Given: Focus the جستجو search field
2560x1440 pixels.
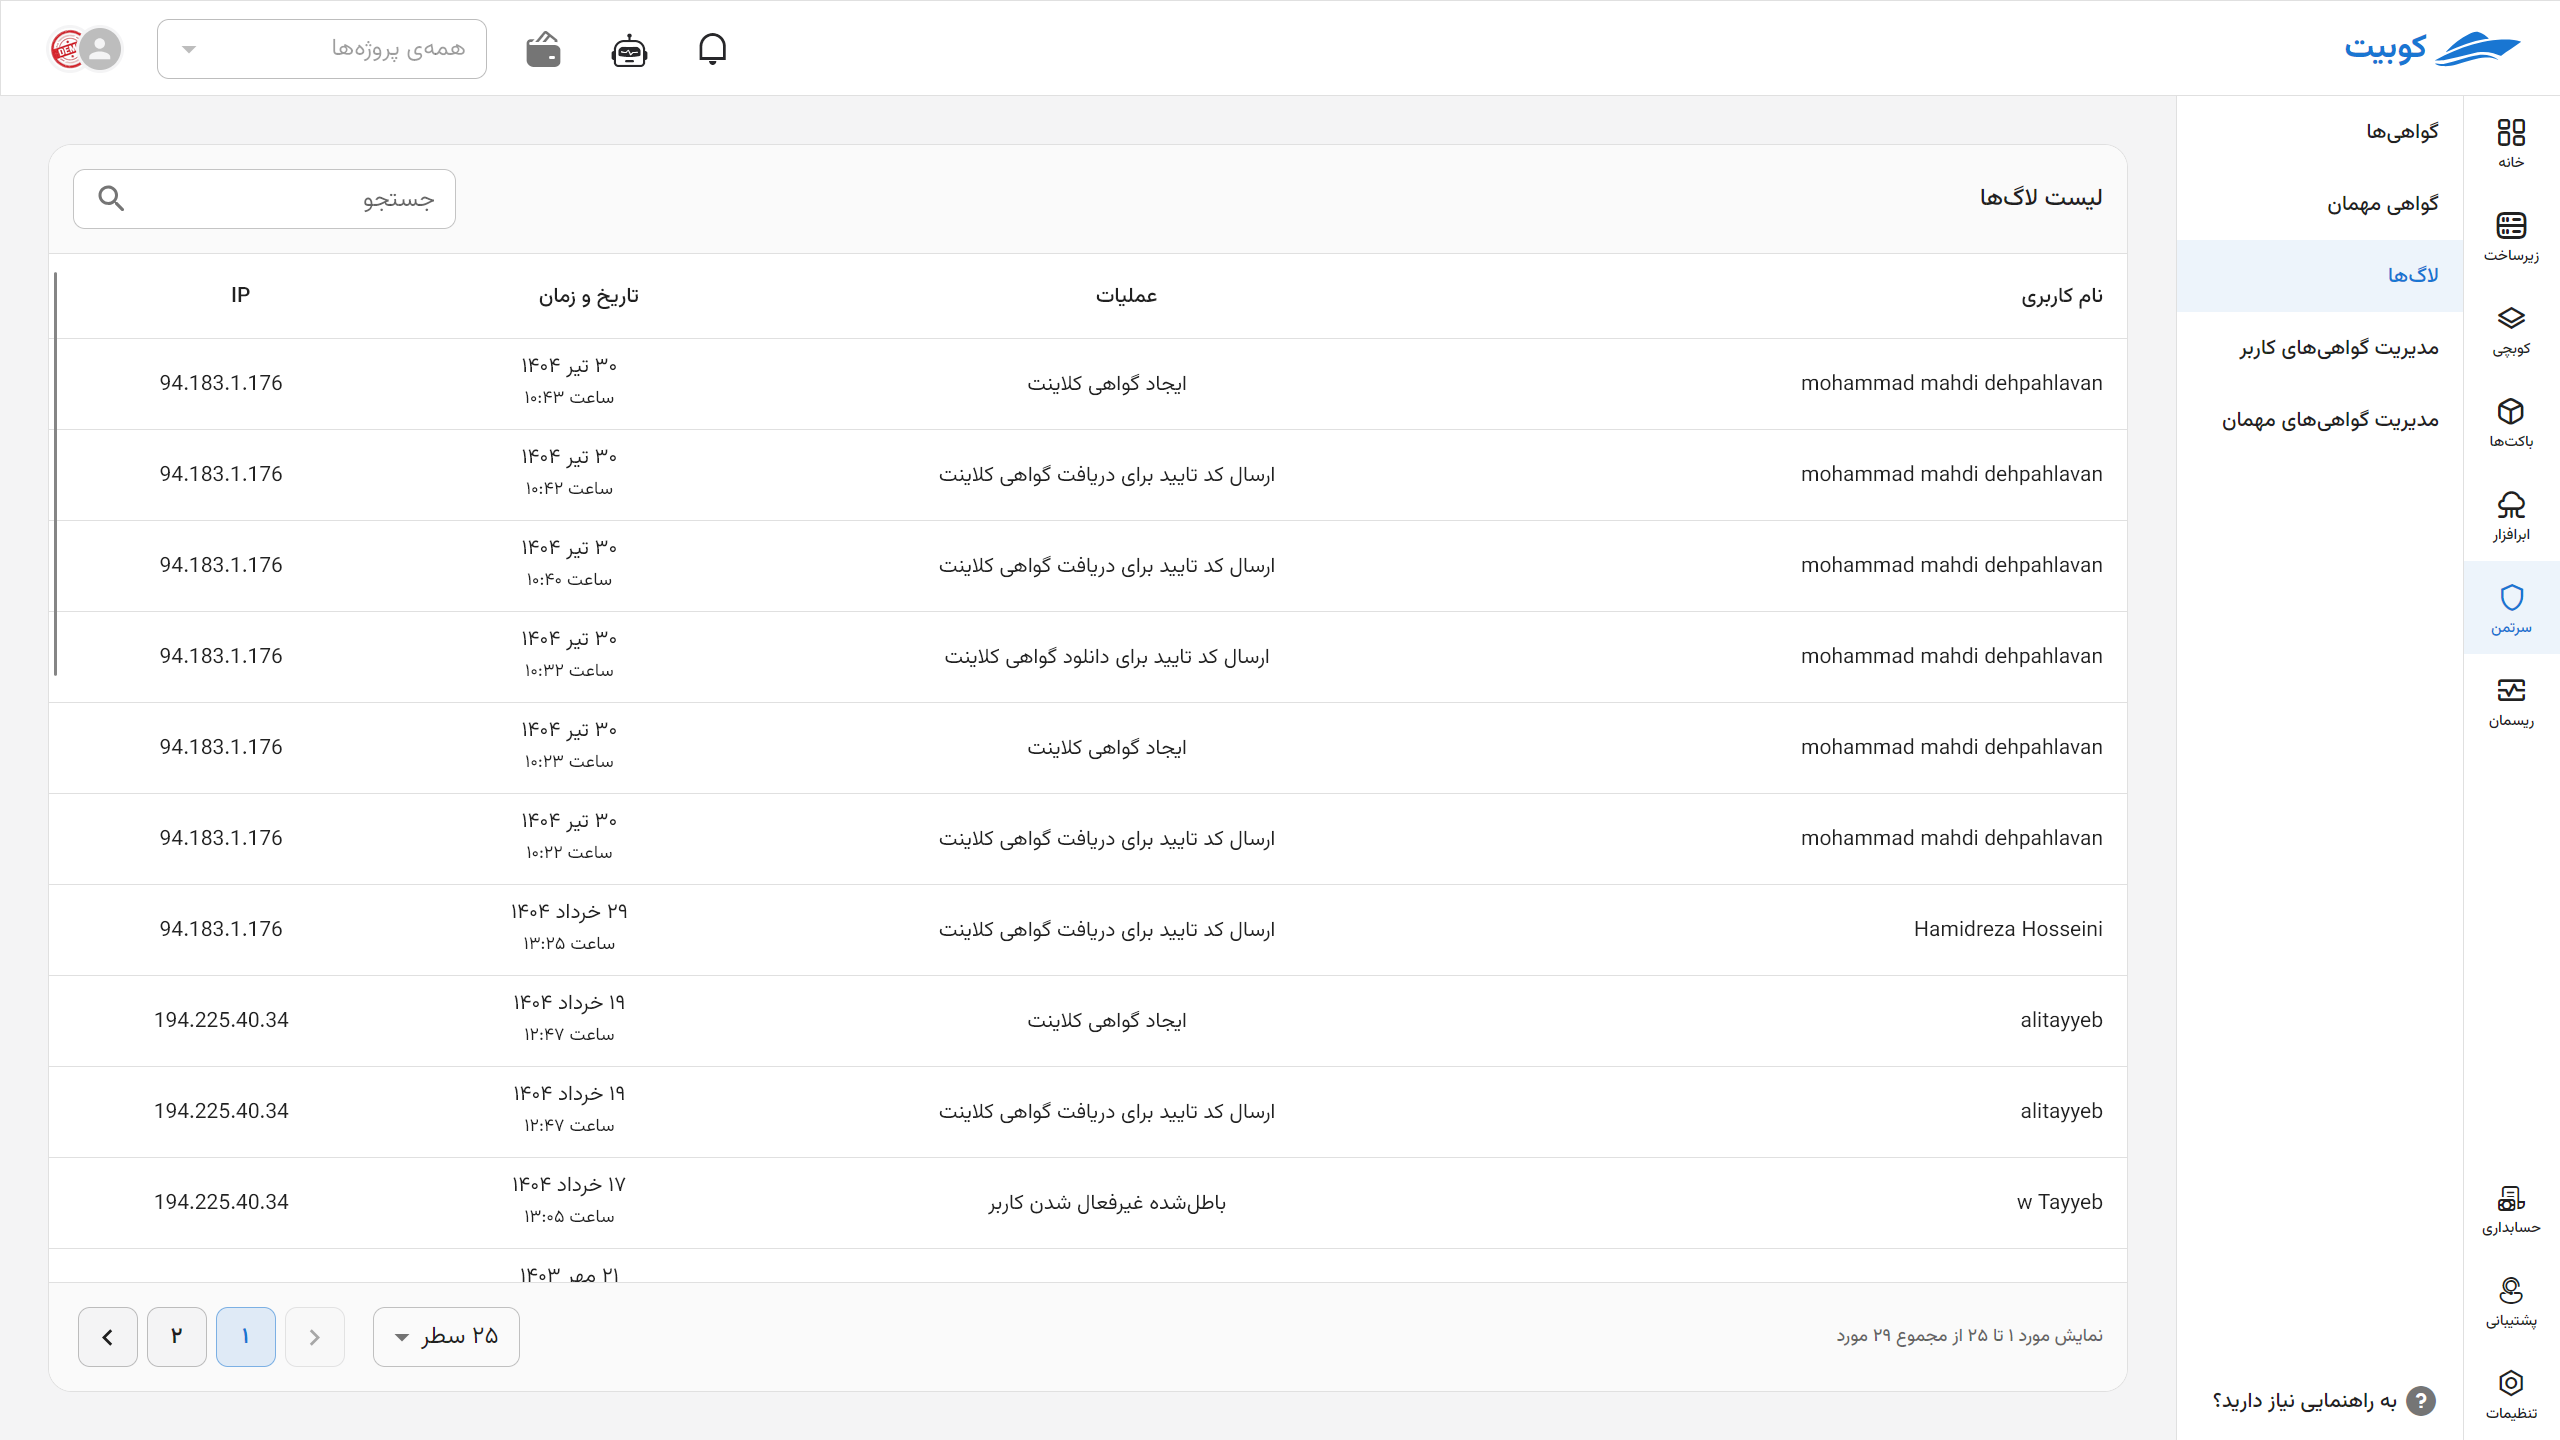Looking at the screenshot, I should pos(265,199).
